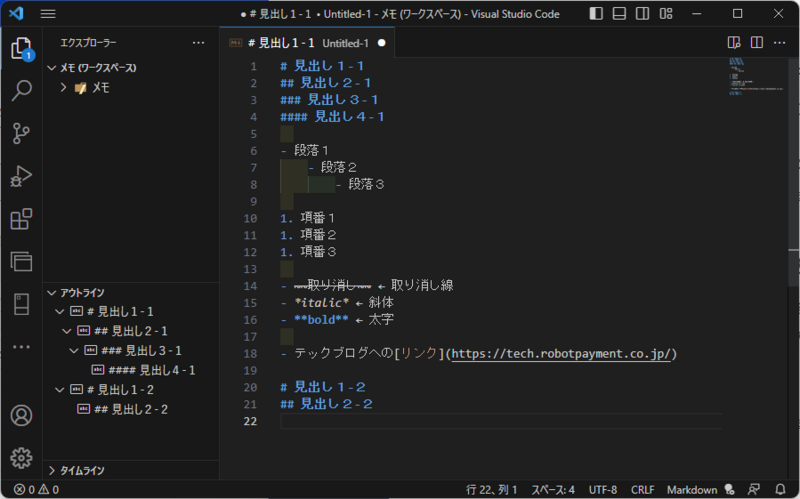Open Markdown preview to the side
The image size is (800, 499).
point(734,42)
